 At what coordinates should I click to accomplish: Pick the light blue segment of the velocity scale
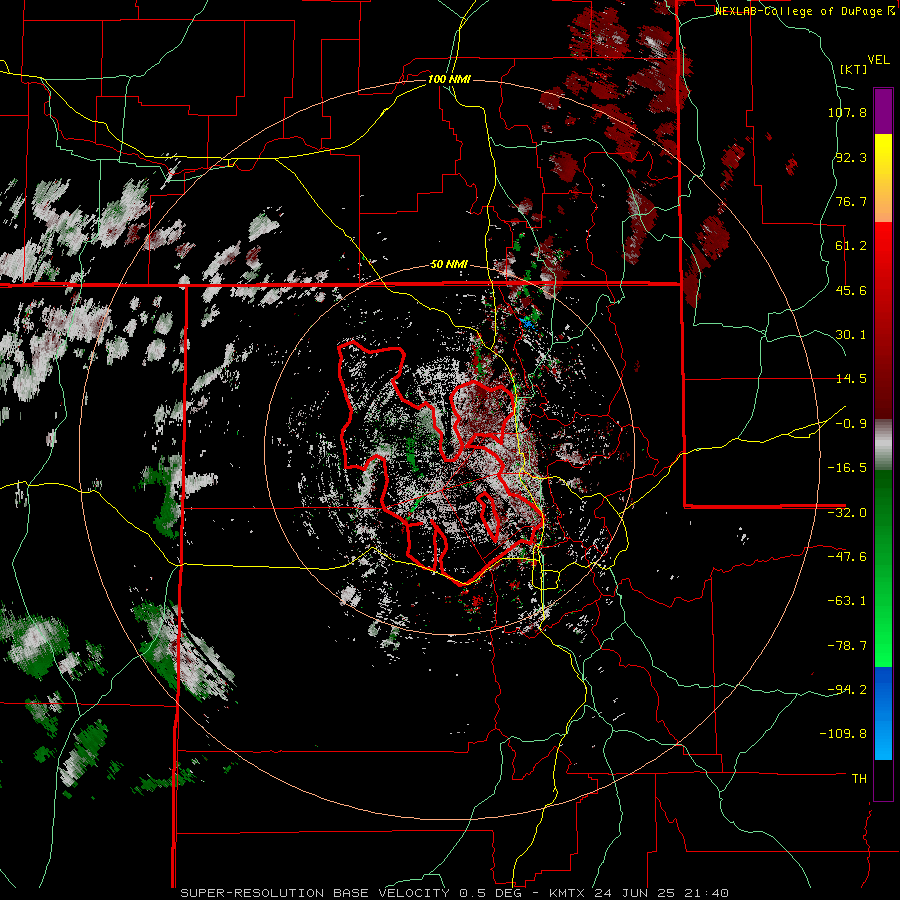point(883,740)
